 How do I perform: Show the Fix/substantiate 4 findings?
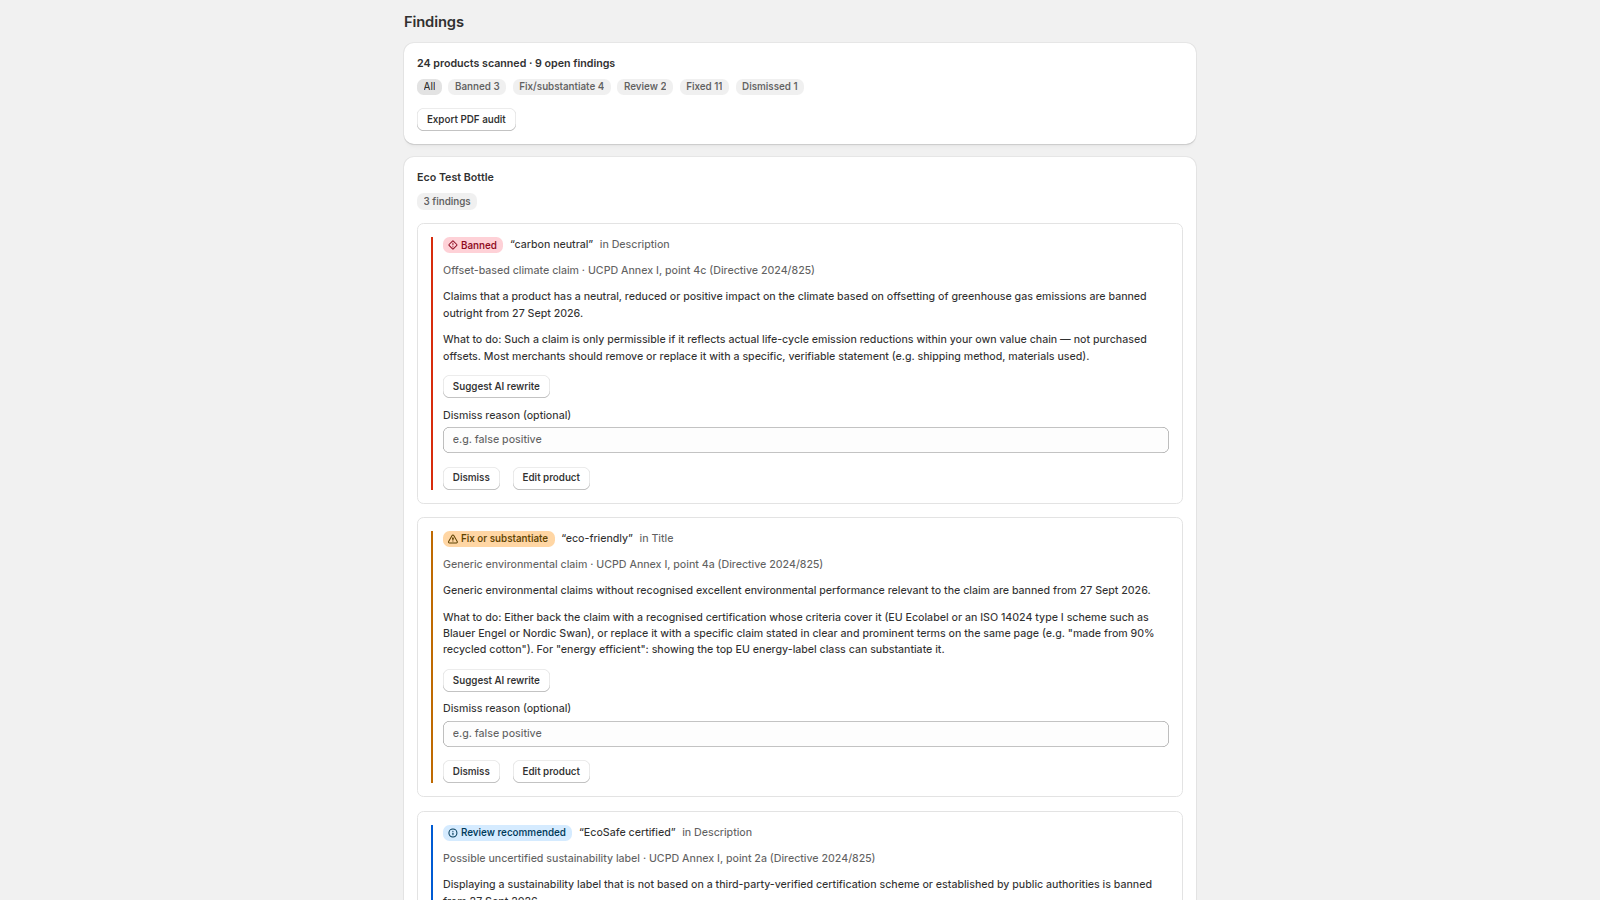click(561, 87)
